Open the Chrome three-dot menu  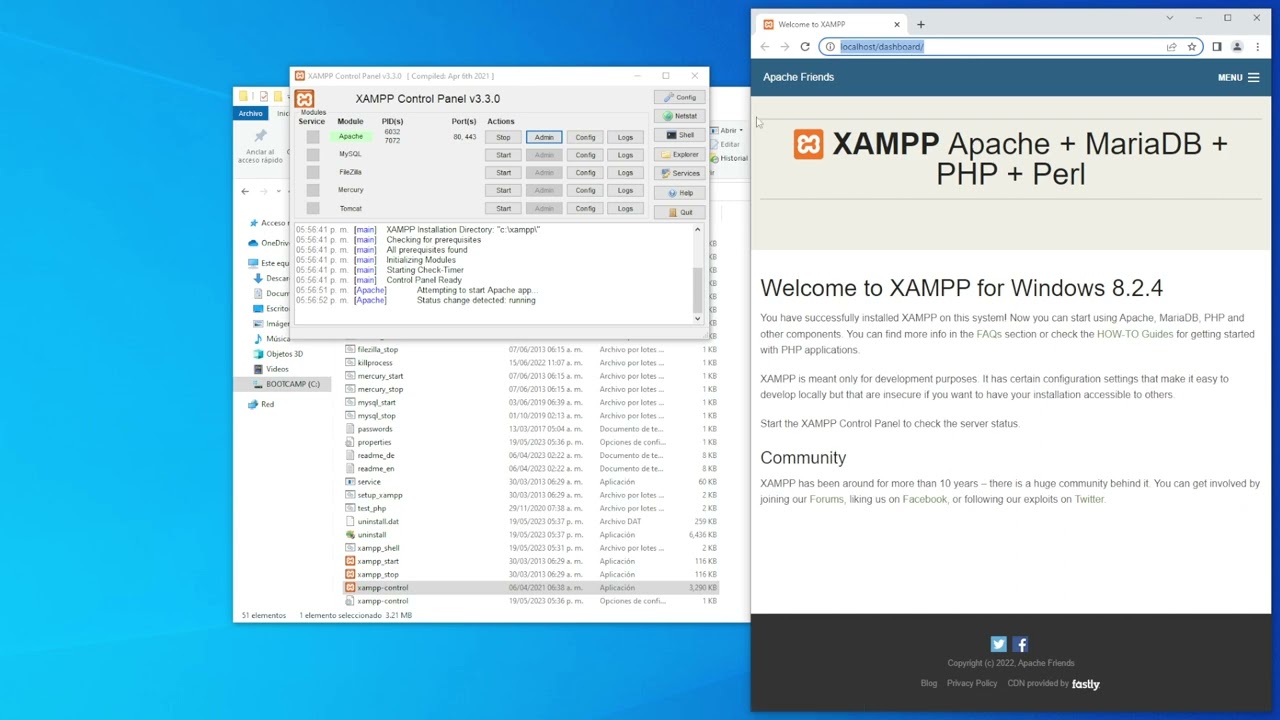[x=1258, y=47]
